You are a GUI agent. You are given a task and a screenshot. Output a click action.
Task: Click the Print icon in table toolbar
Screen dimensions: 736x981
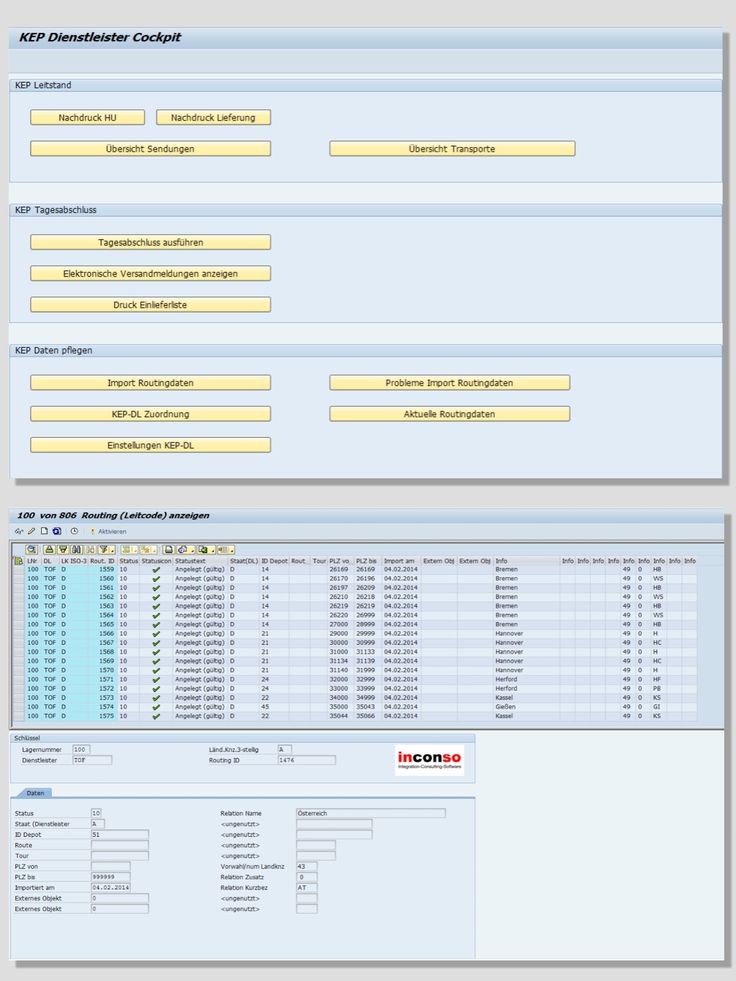pyautogui.click(x=168, y=549)
